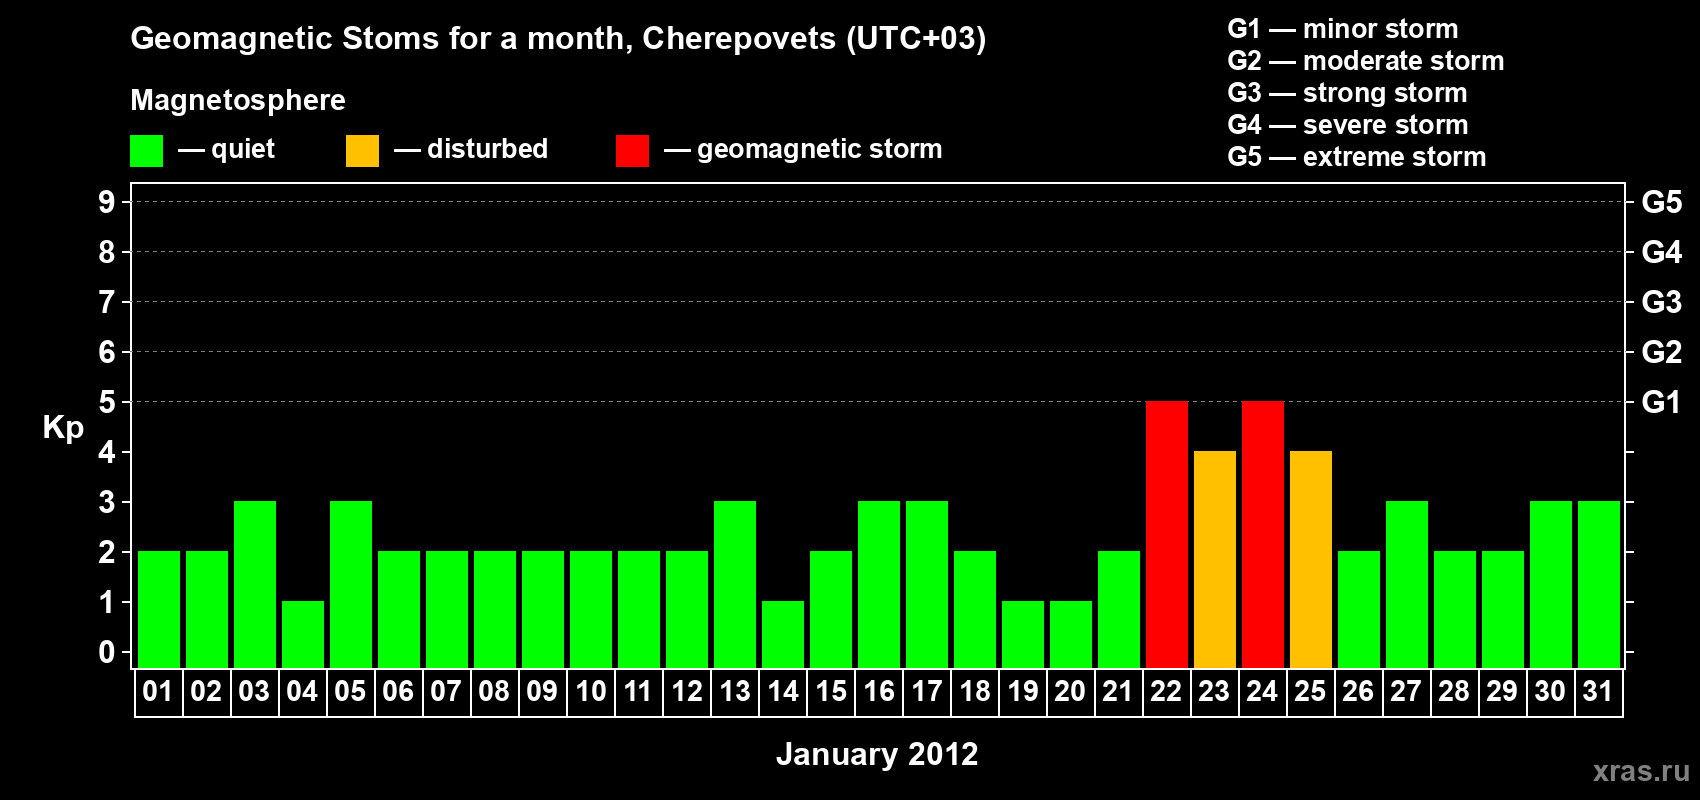Click the orange disturbed legend swatch
The height and width of the screenshot is (800, 1700).
tap(362, 151)
